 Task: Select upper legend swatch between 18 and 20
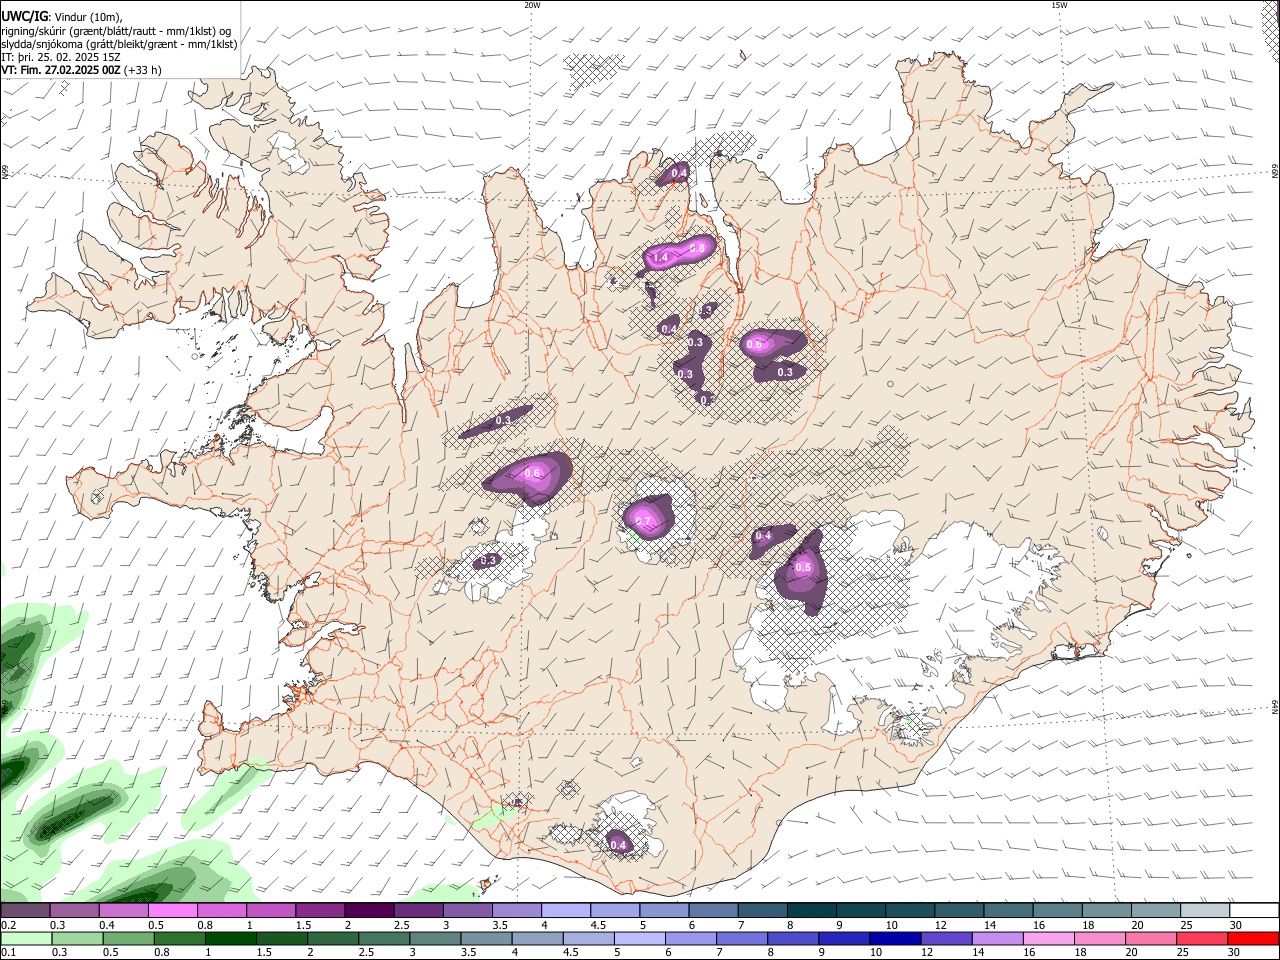tap(1107, 910)
